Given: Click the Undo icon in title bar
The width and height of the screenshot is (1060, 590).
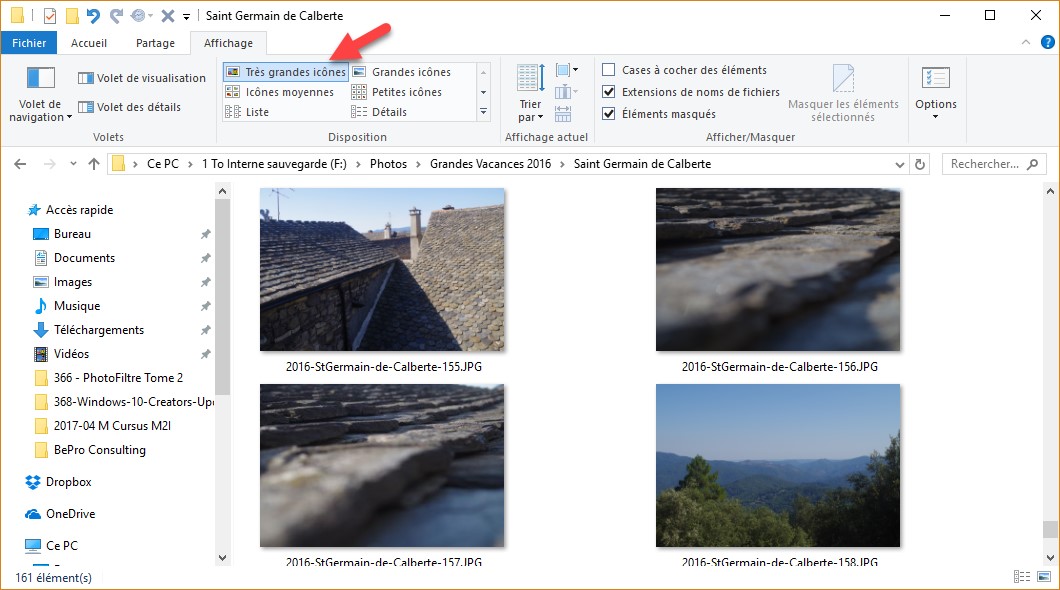Looking at the screenshot, I should tap(93, 16).
